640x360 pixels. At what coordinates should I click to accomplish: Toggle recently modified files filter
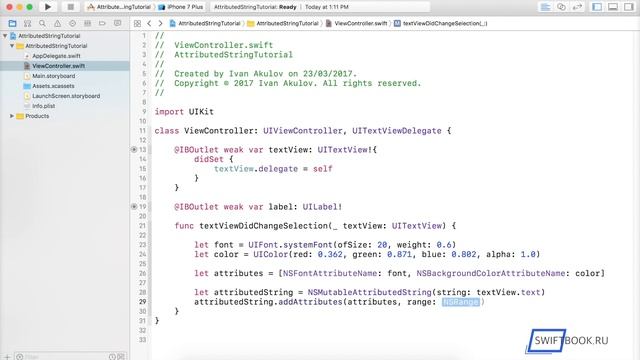(112, 357)
